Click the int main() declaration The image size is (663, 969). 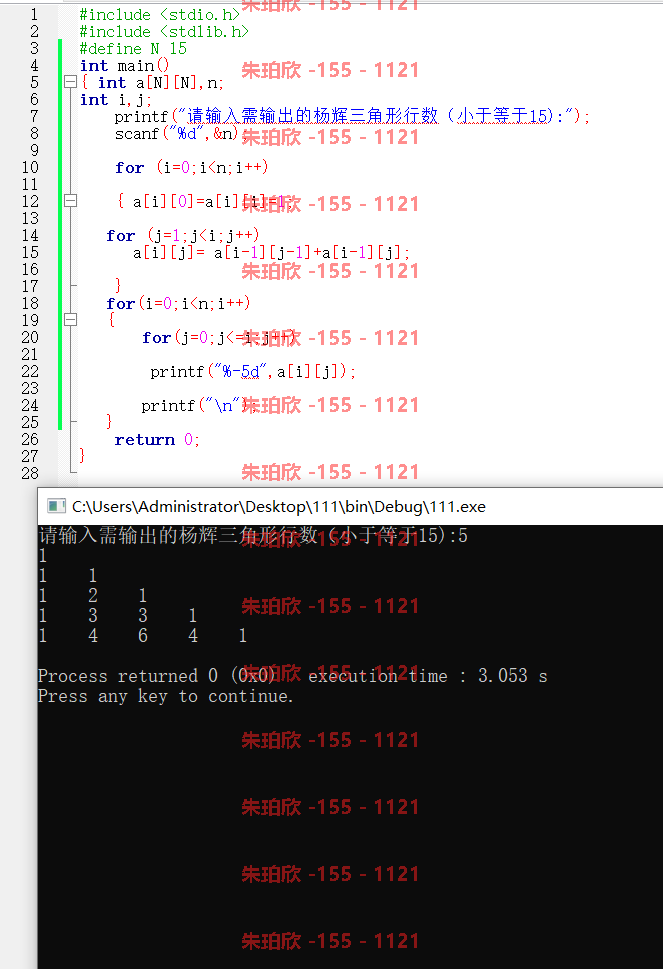[x=124, y=66]
